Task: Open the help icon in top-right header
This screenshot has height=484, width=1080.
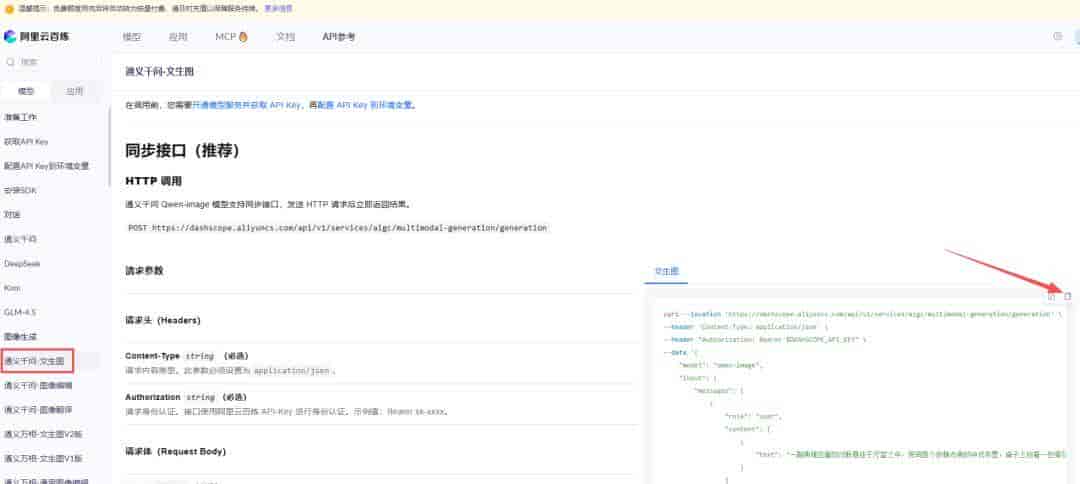Action: 1058,36
